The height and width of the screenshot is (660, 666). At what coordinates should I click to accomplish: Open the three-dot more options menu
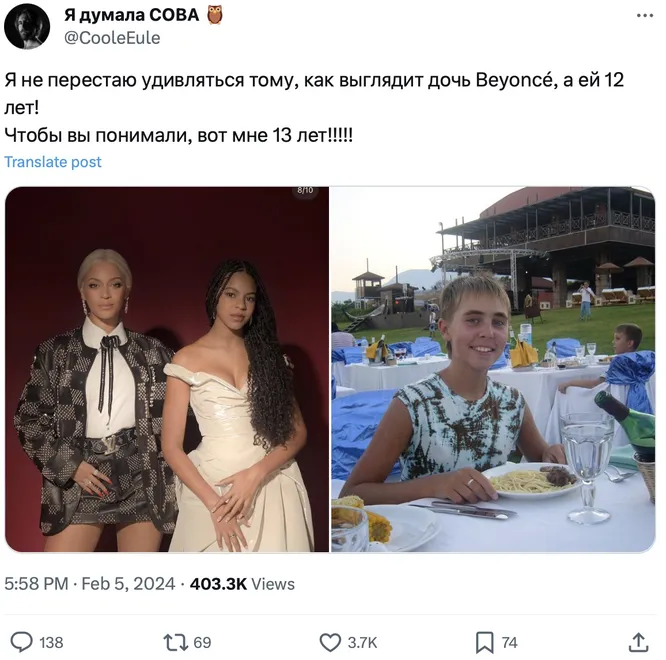pos(644,16)
